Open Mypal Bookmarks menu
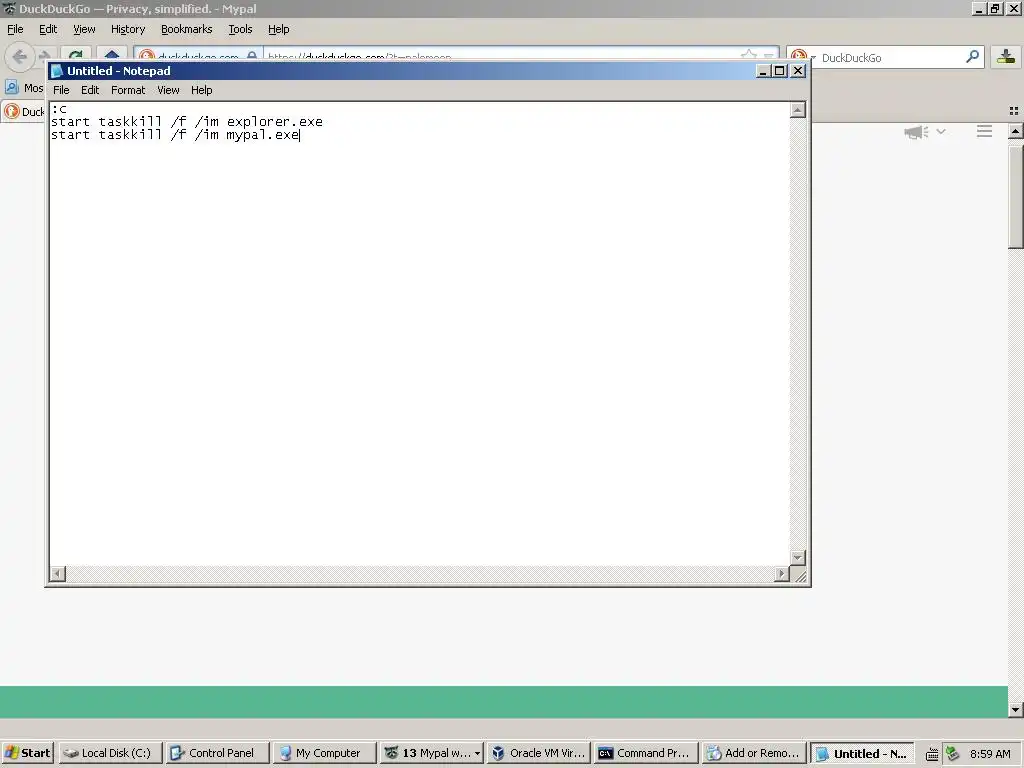The width and height of the screenshot is (1024, 768). (187, 29)
